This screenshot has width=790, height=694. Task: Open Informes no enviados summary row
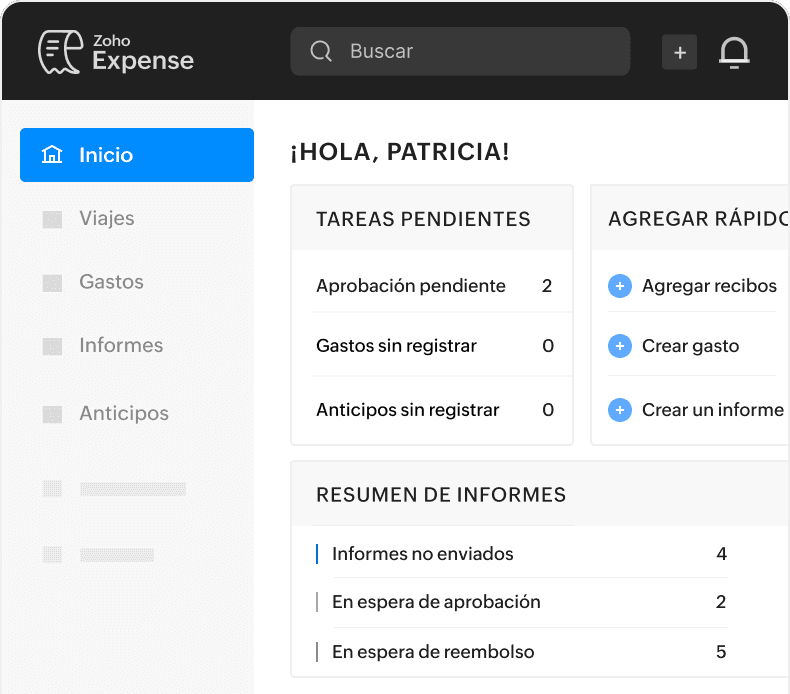pyautogui.click(x=522, y=554)
